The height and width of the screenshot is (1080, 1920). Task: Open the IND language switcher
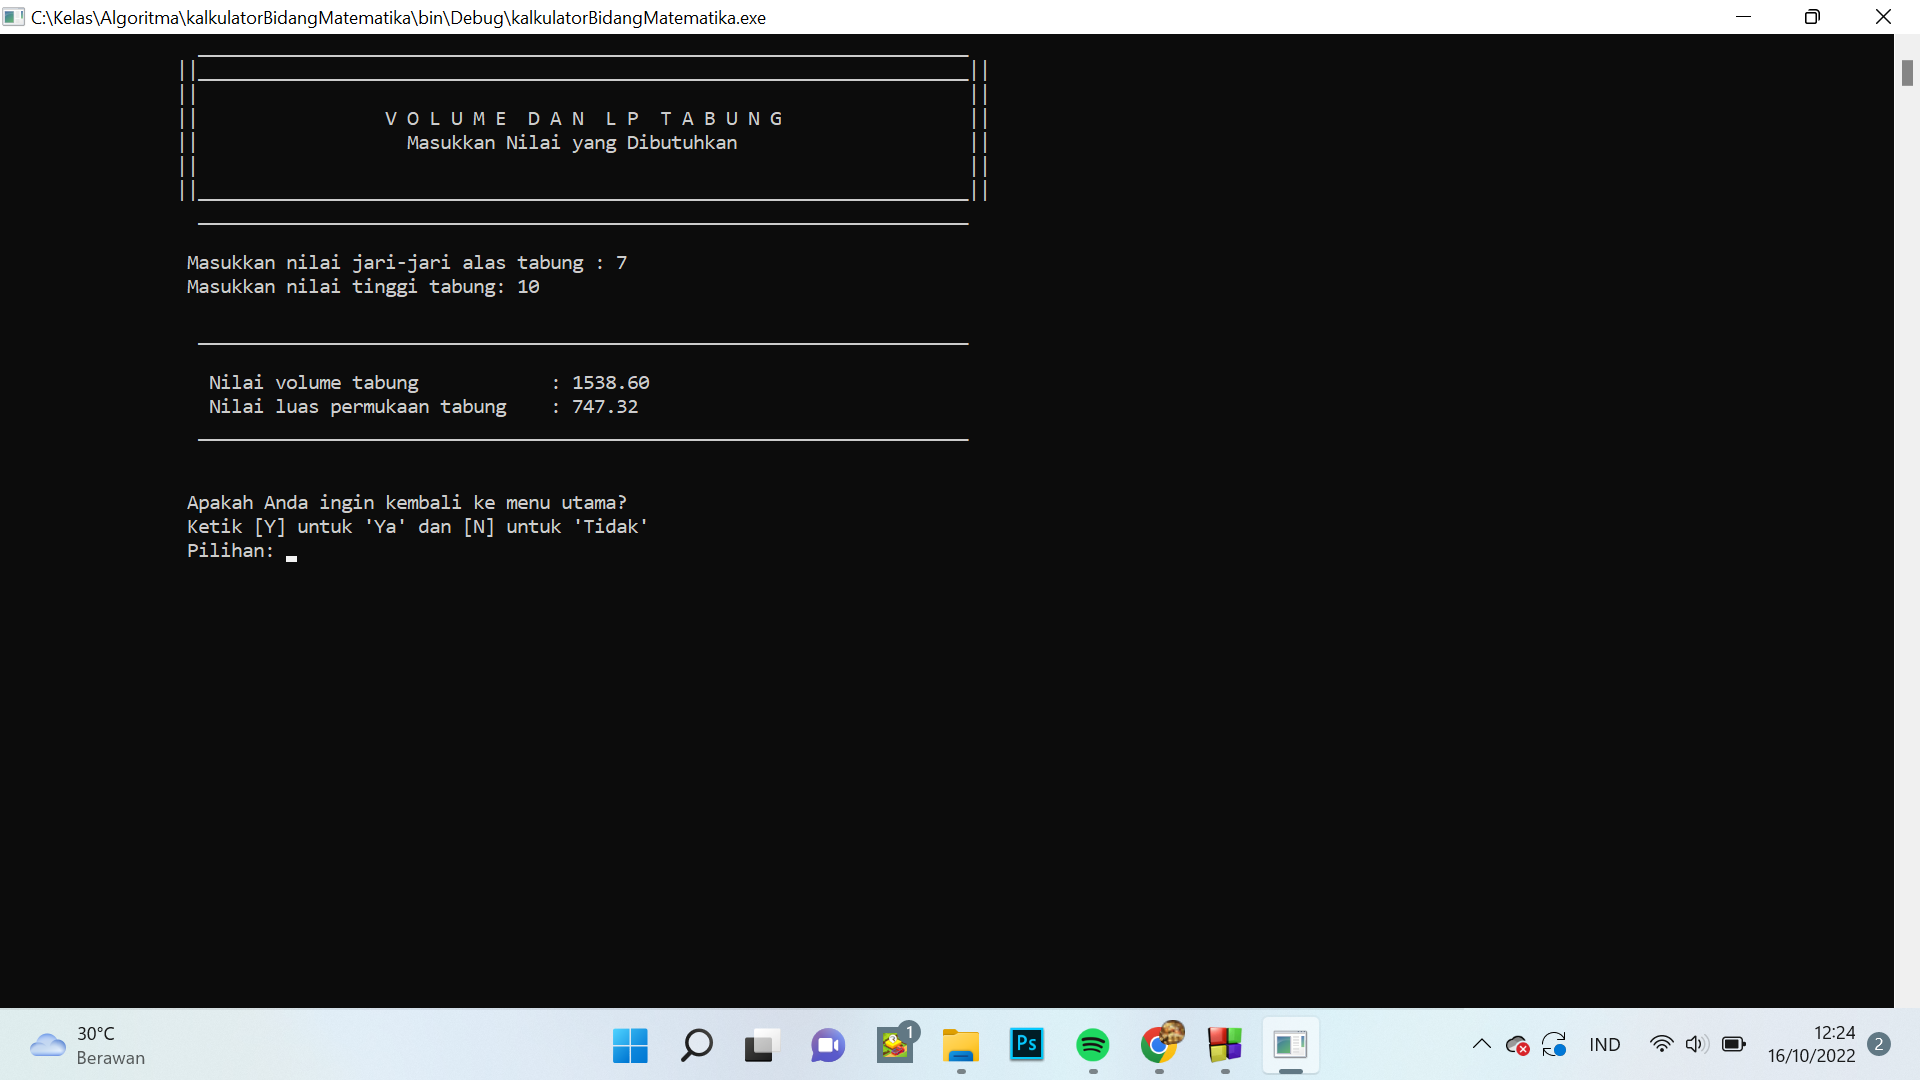[x=1604, y=1045]
